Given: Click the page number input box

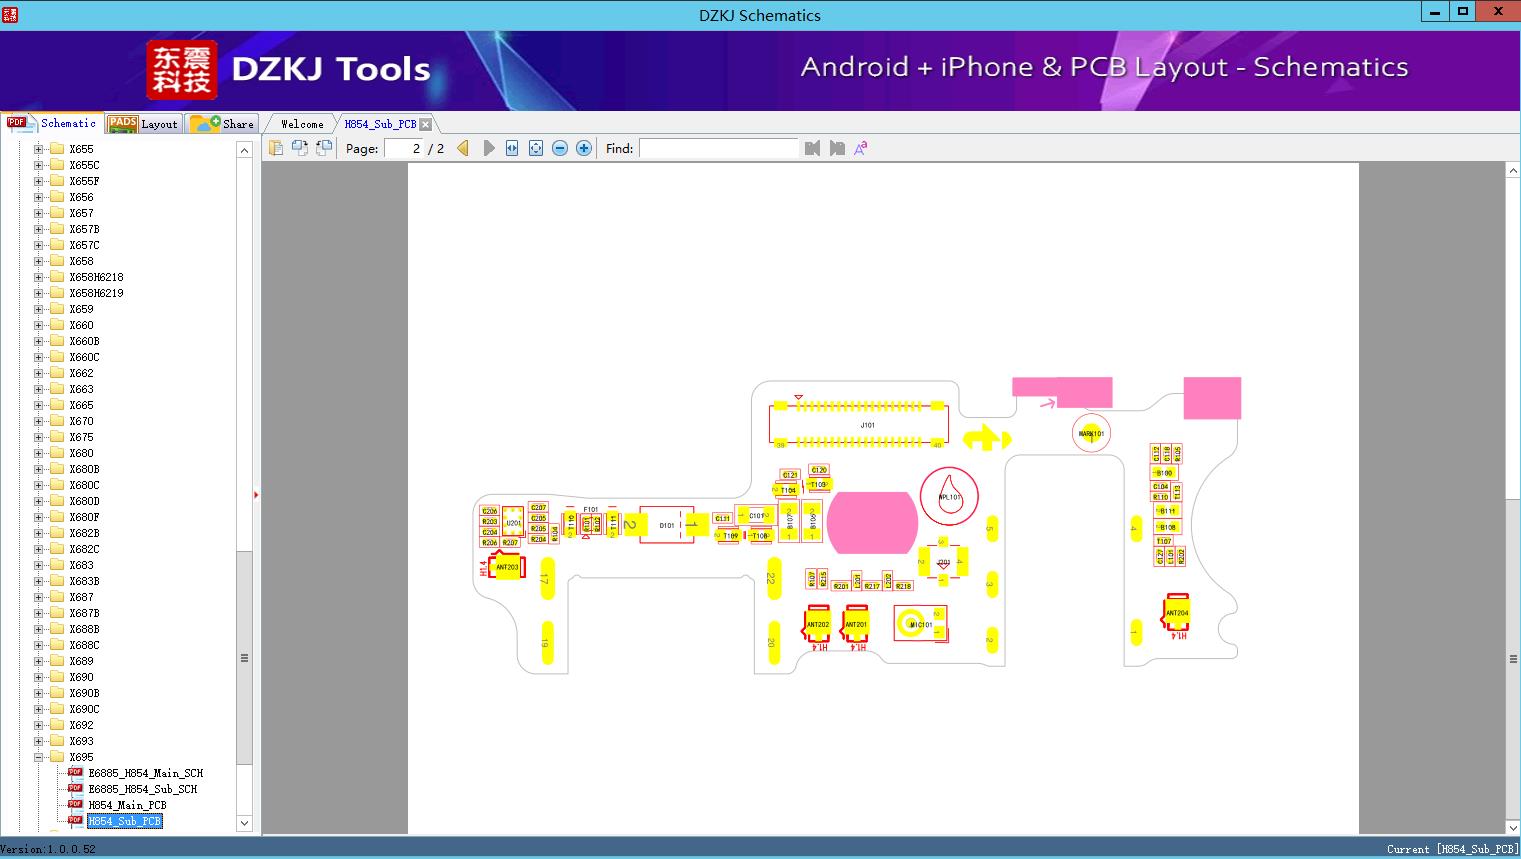Looking at the screenshot, I should coord(405,148).
